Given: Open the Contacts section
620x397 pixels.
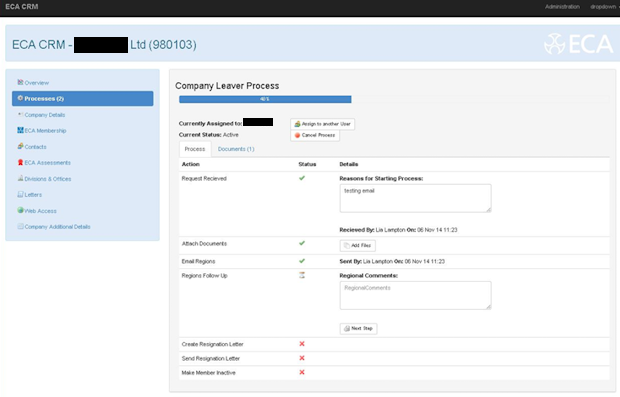Looking at the screenshot, I should (x=35, y=147).
